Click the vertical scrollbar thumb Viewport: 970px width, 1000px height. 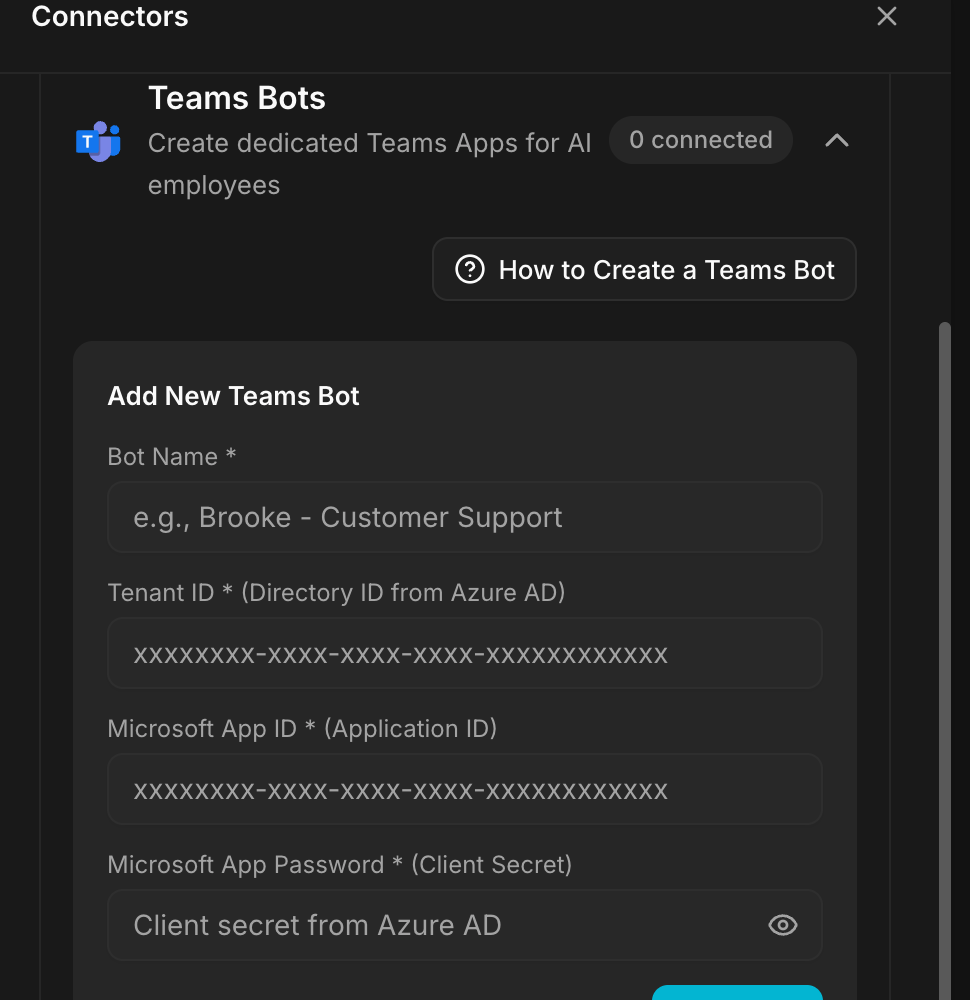tap(944, 661)
